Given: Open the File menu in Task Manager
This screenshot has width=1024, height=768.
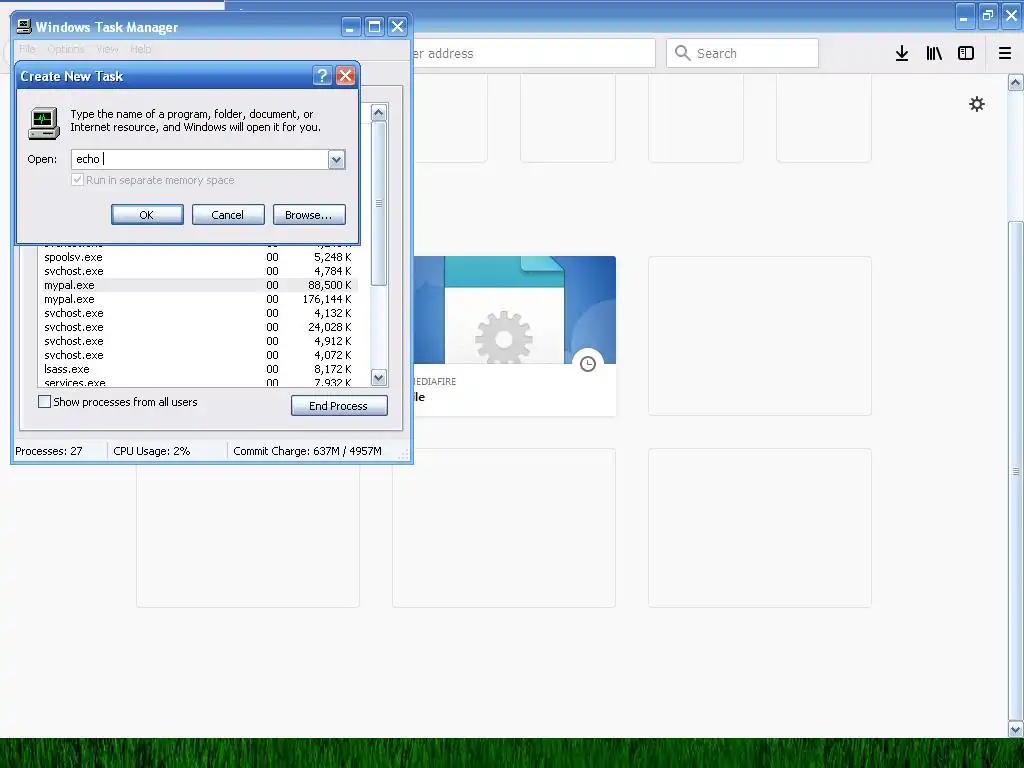Looking at the screenshot, I should [x=27, y=49].
